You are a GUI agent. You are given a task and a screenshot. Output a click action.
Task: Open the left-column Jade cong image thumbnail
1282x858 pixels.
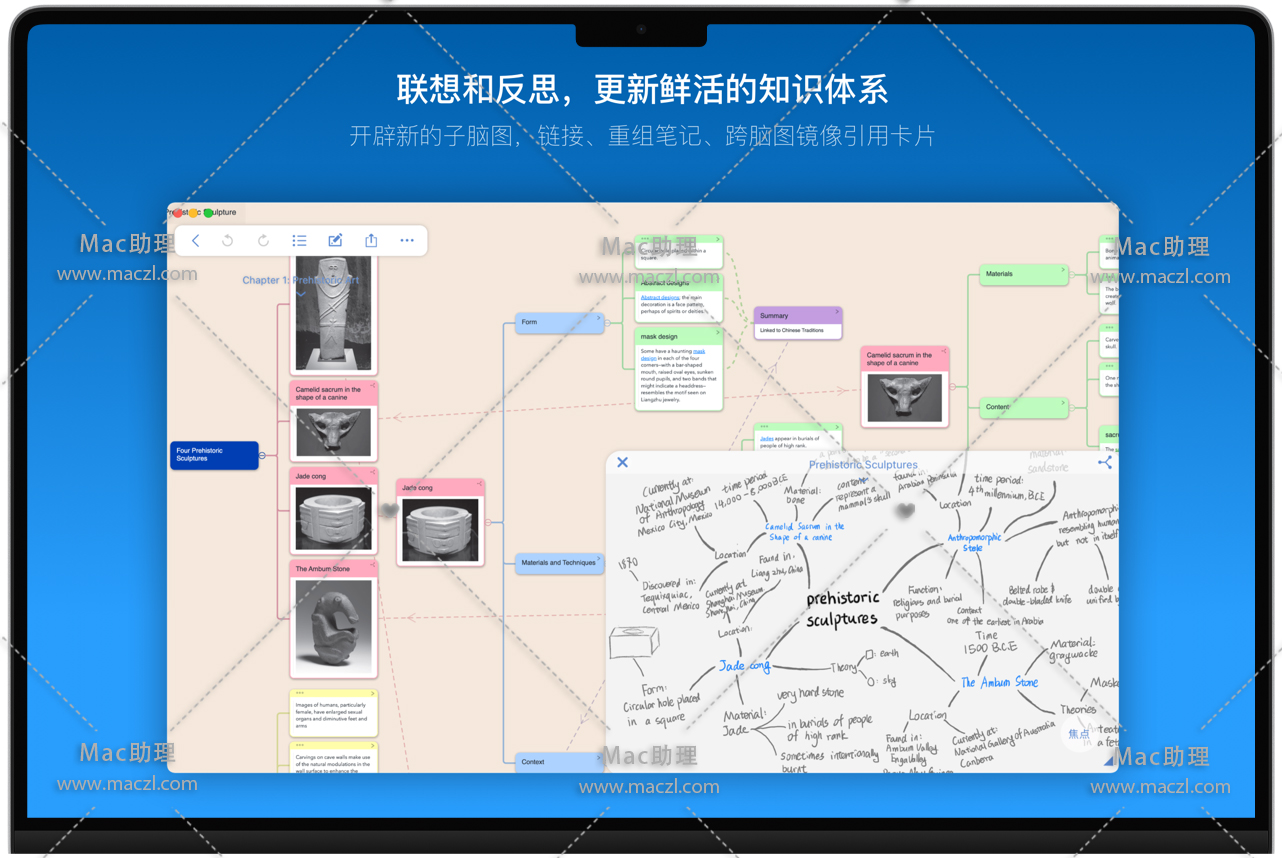pyautogui.click(x=334, y=518)
